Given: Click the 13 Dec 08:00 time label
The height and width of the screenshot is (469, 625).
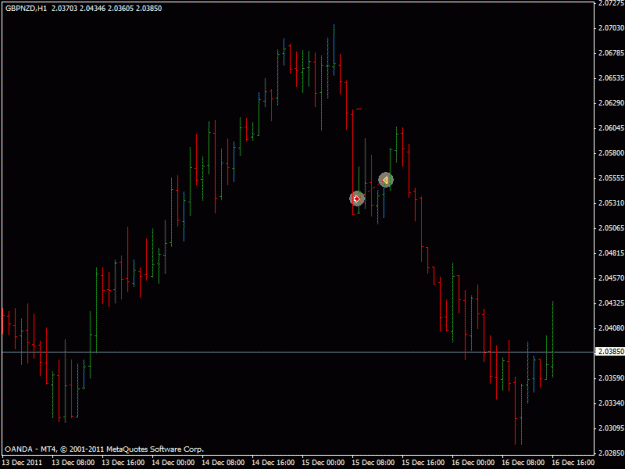Looking at the screenshot, I should [x=73, y=463].
